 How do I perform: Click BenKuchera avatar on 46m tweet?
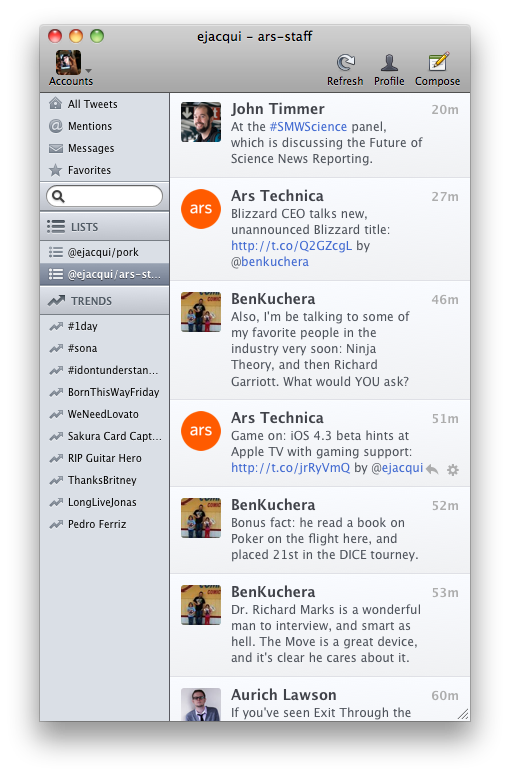[201, 312]
